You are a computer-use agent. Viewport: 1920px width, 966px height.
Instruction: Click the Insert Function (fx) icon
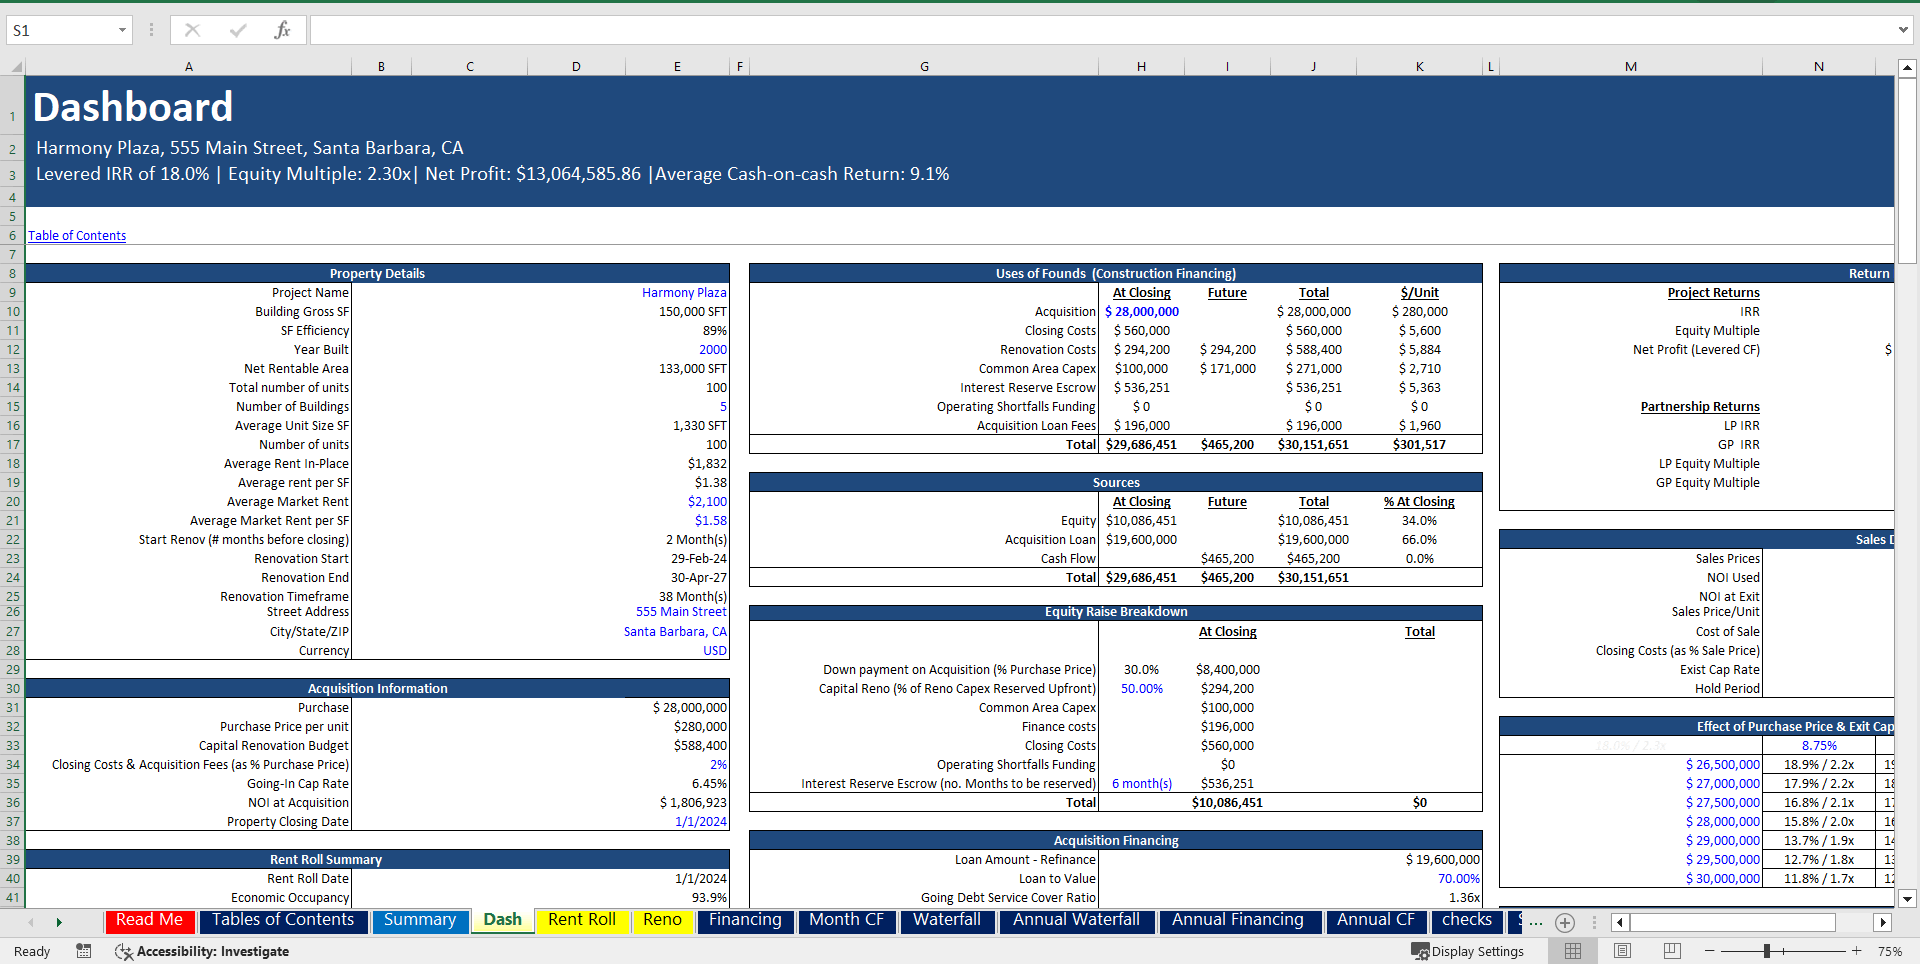pyautogui.click(x=284, y=30)
